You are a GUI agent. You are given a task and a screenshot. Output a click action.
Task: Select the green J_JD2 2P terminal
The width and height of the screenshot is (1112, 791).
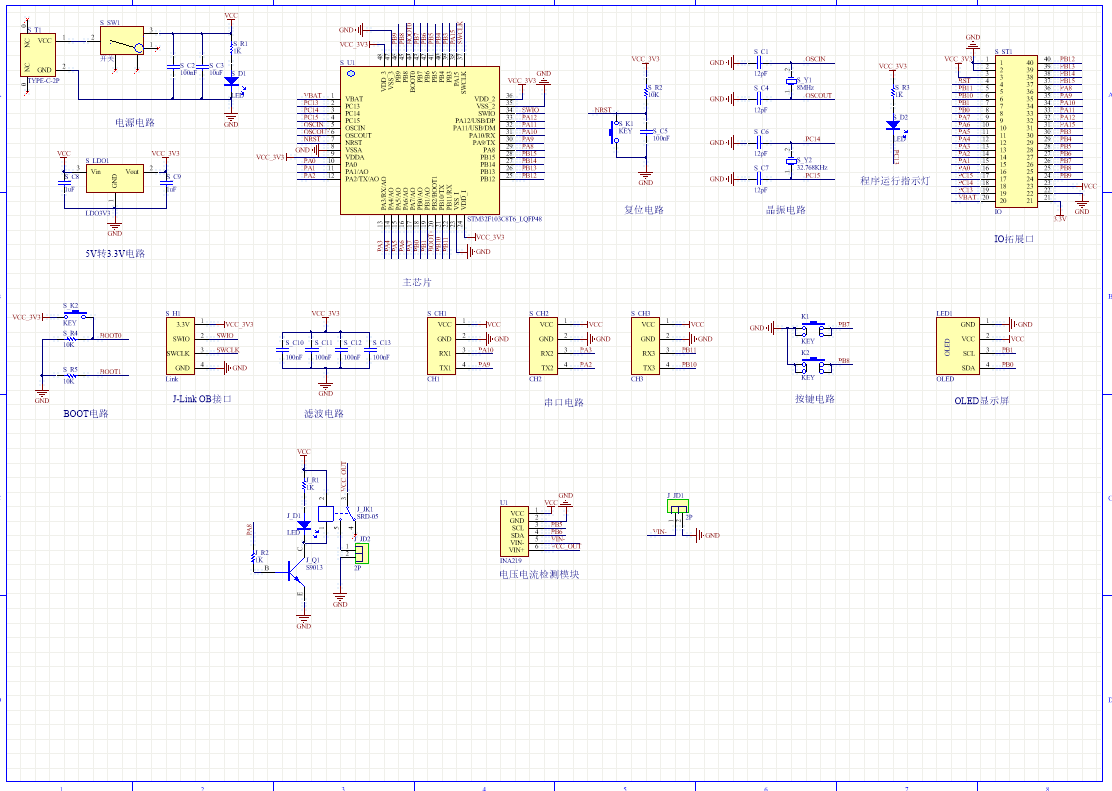click(x=362, y=553)
